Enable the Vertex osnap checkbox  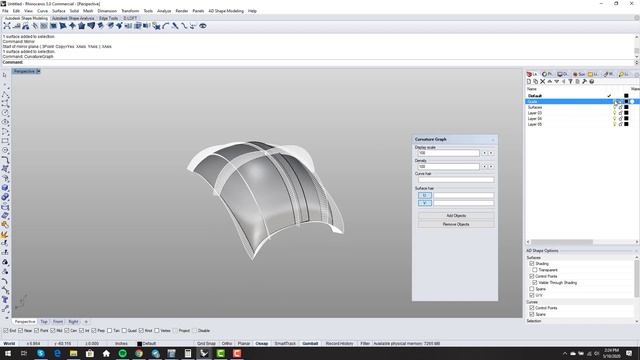(157, 331)
